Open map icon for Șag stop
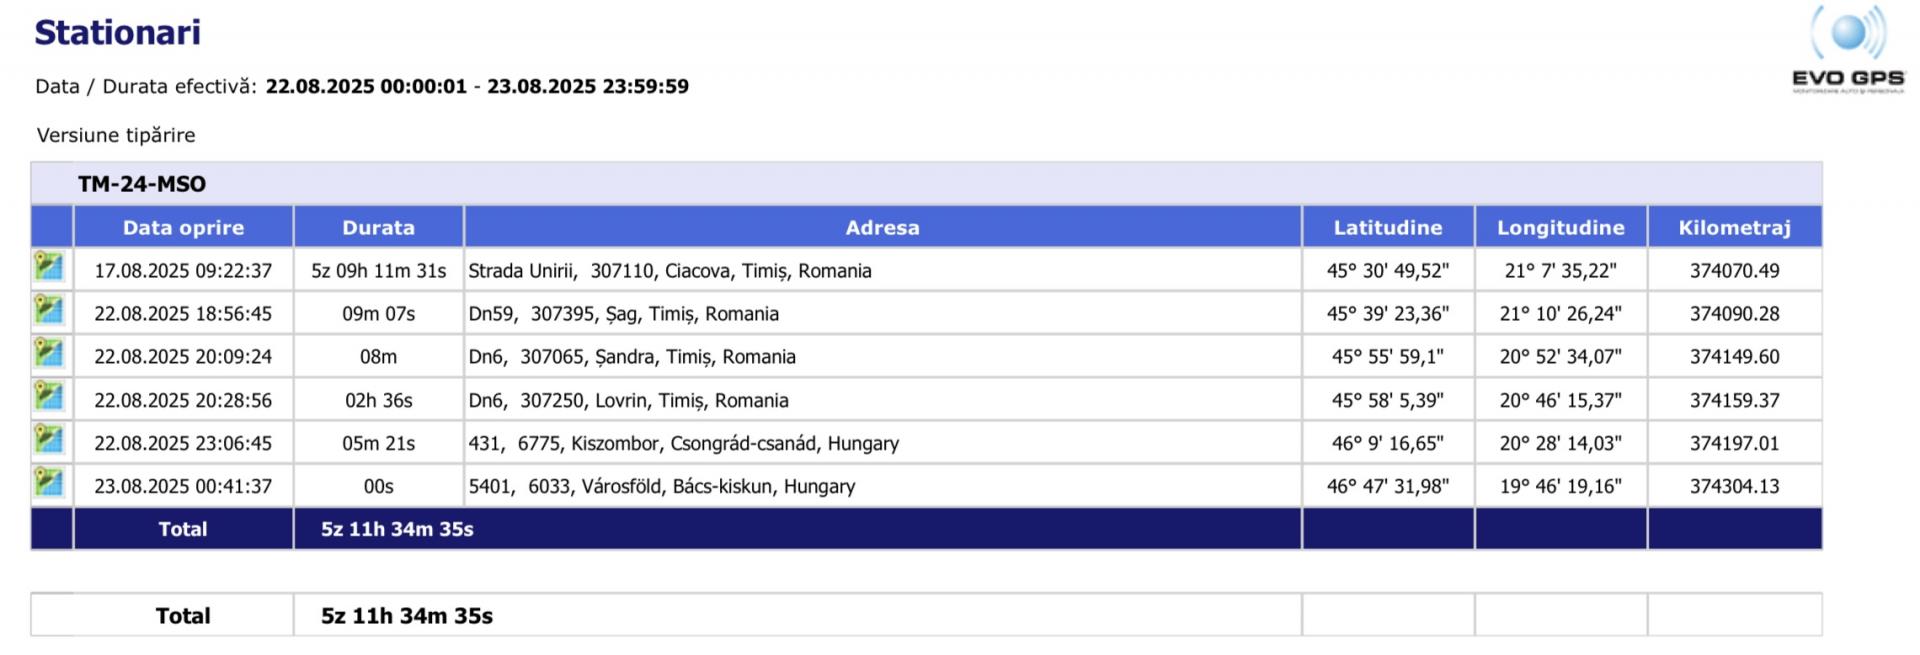This screenshot has width=1920, height=655. point(49,311)
